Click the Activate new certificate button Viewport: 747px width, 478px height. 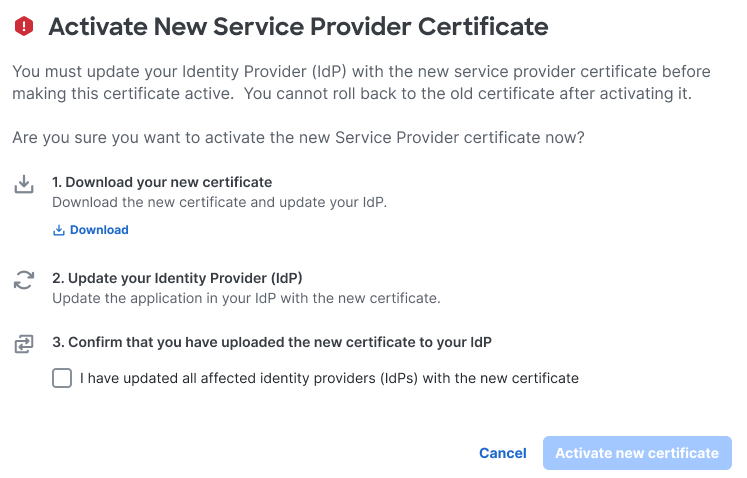pos(637,453)
